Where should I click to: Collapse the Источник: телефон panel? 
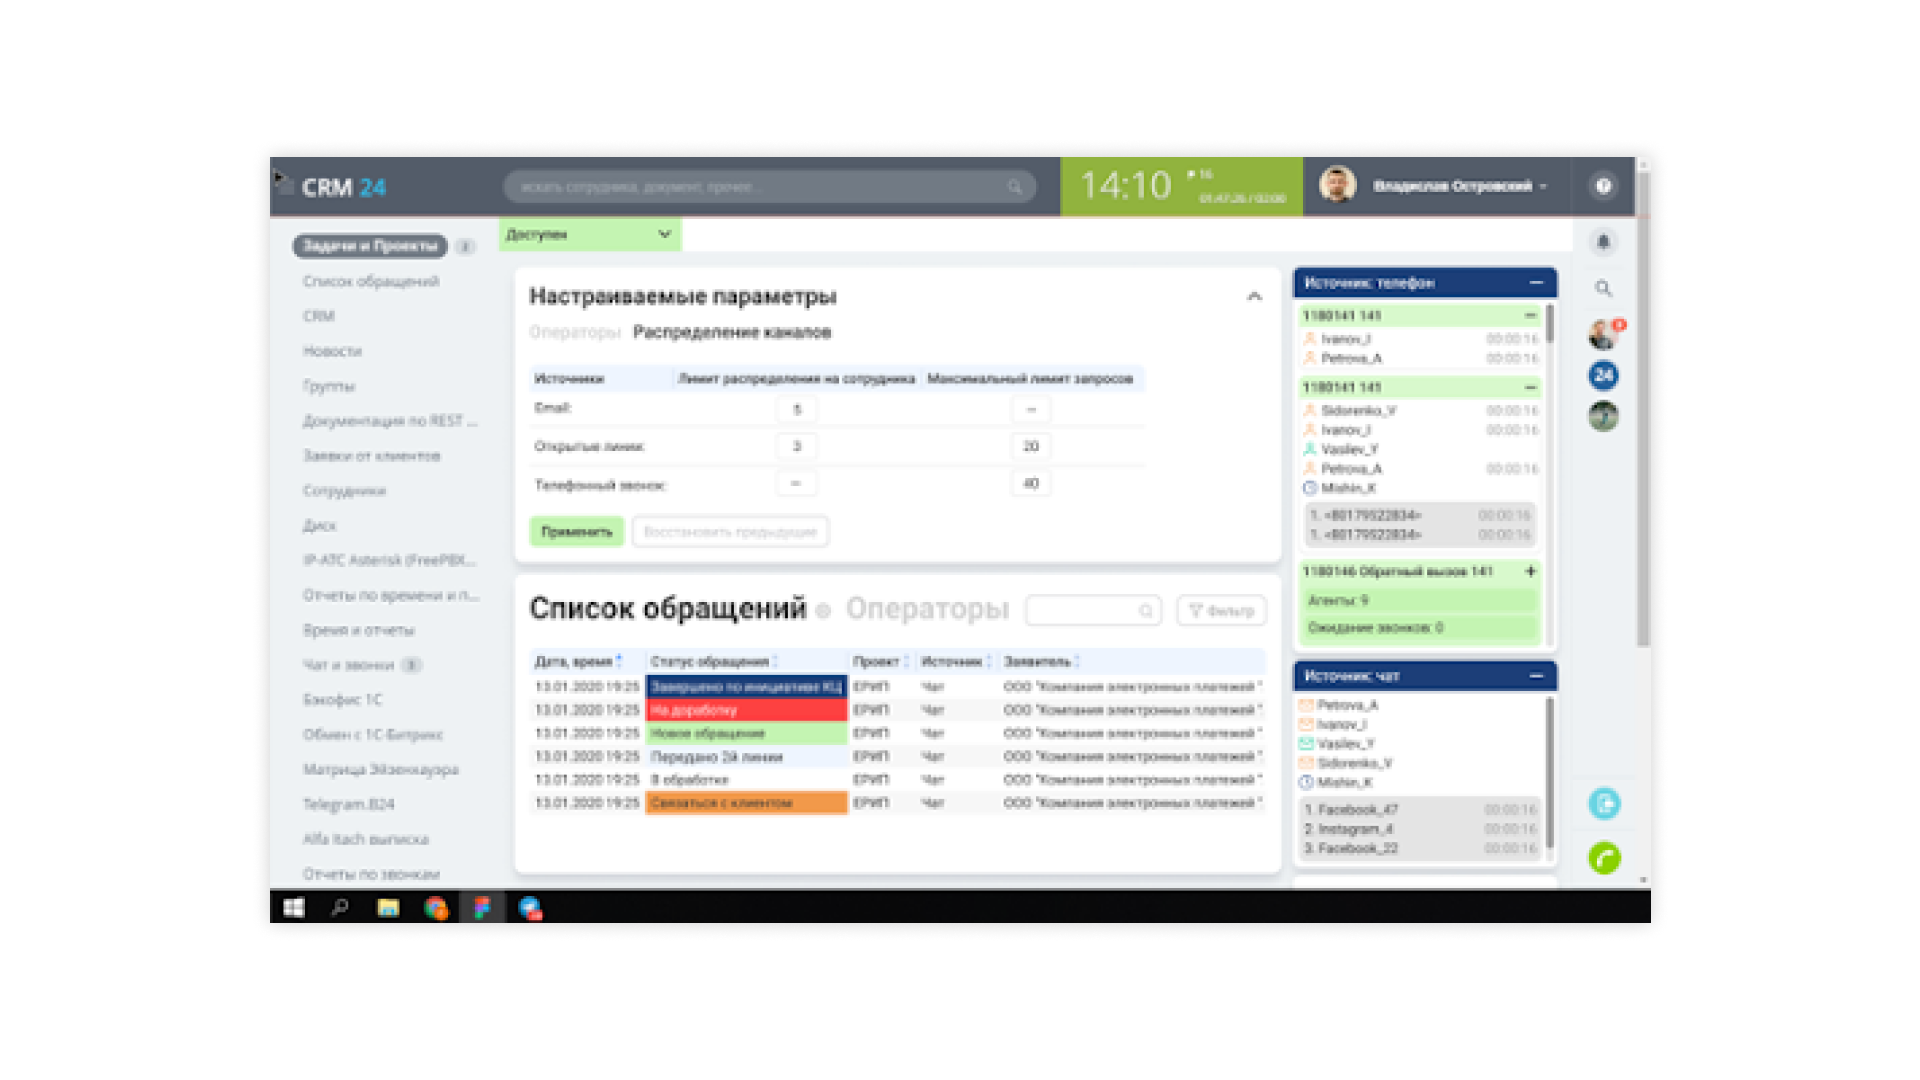click(1536, 283)
